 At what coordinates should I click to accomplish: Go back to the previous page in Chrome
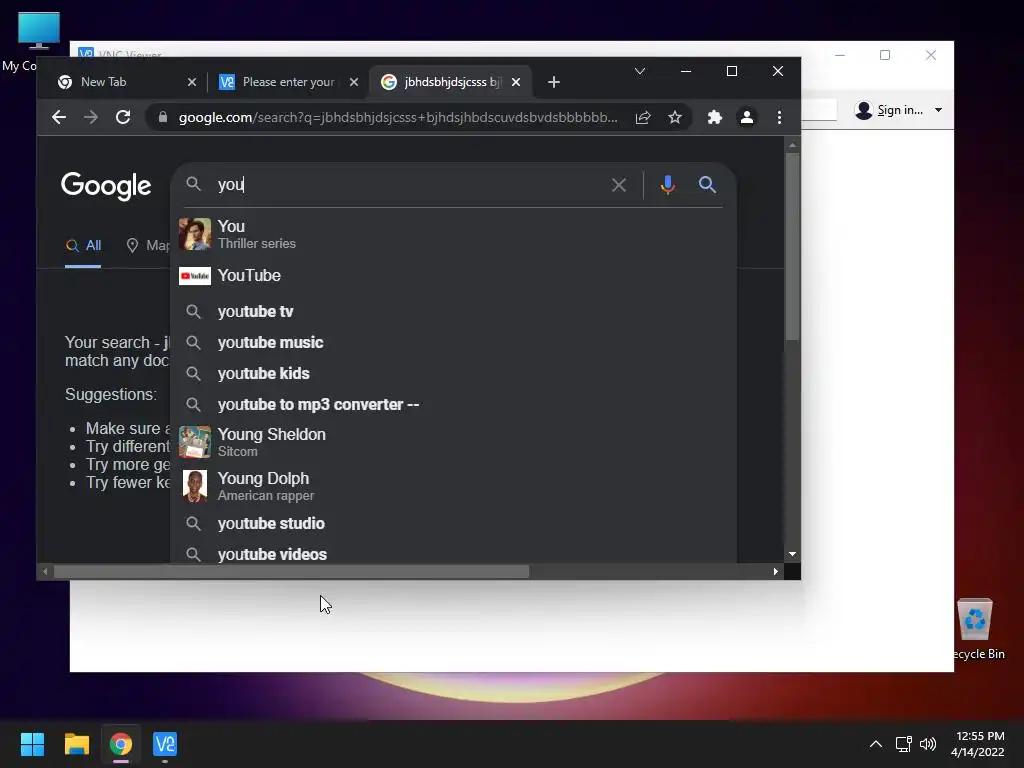pos(59,118)
